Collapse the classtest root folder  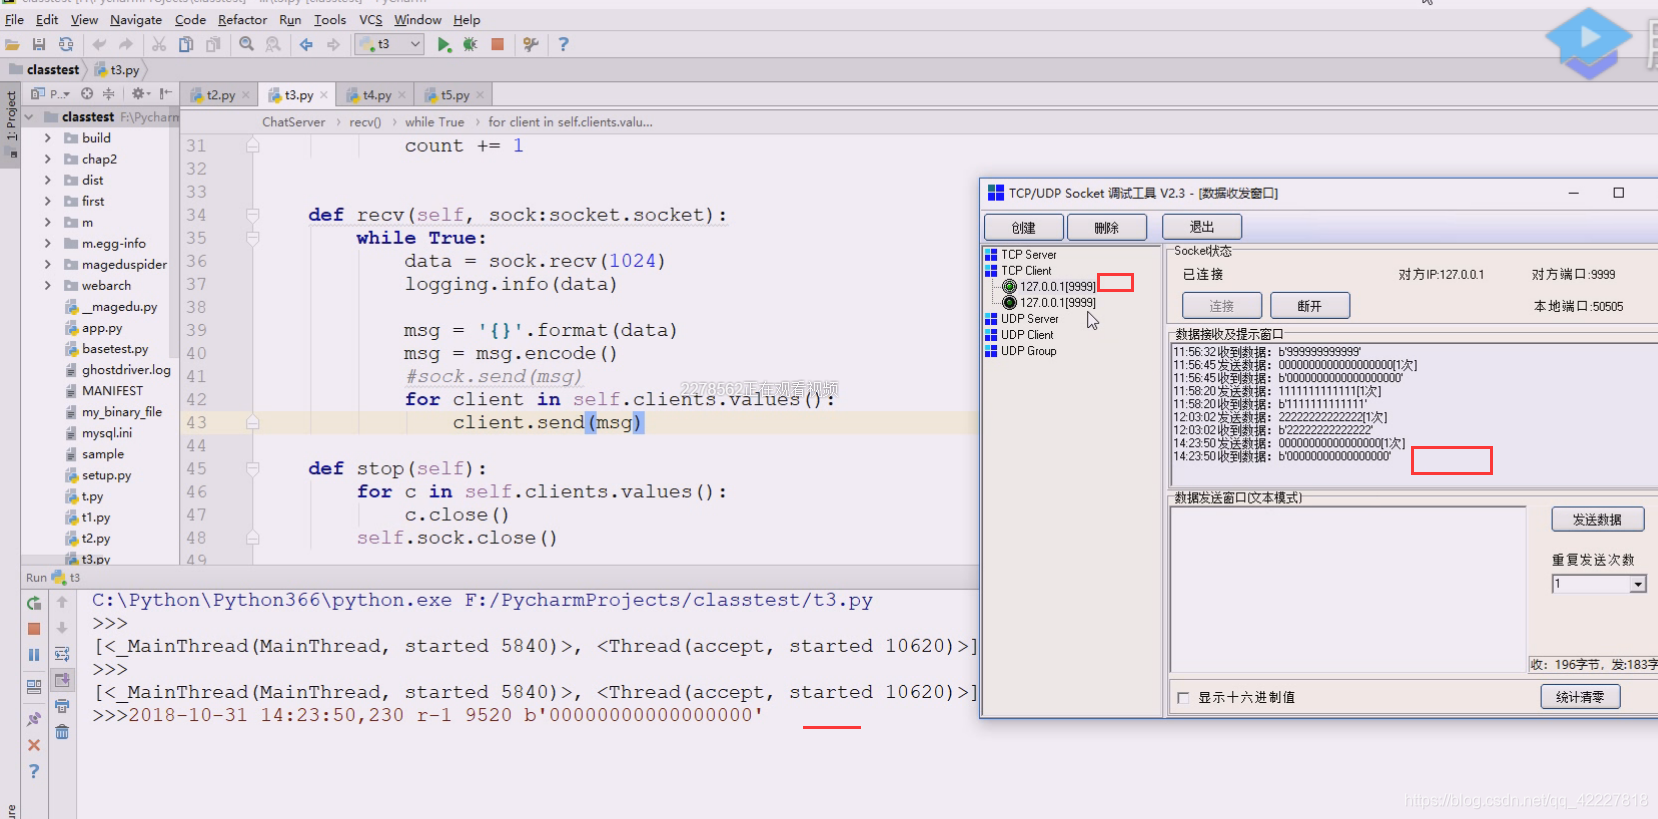click(x=29, y=117)
